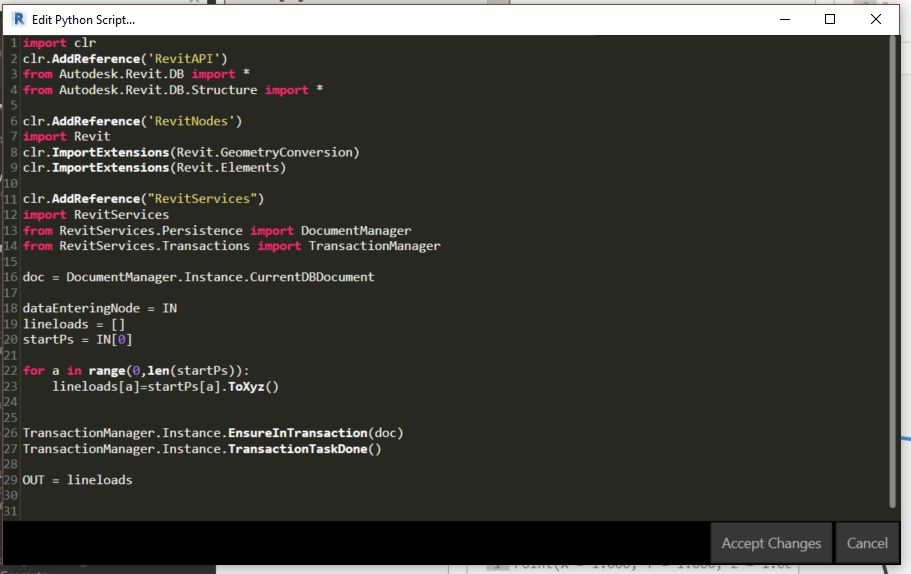Click 'EnsureInTransaction(doc)' on line 26
Image resolution: width=911 pixels, height=574 pixels.
point(315,433)
